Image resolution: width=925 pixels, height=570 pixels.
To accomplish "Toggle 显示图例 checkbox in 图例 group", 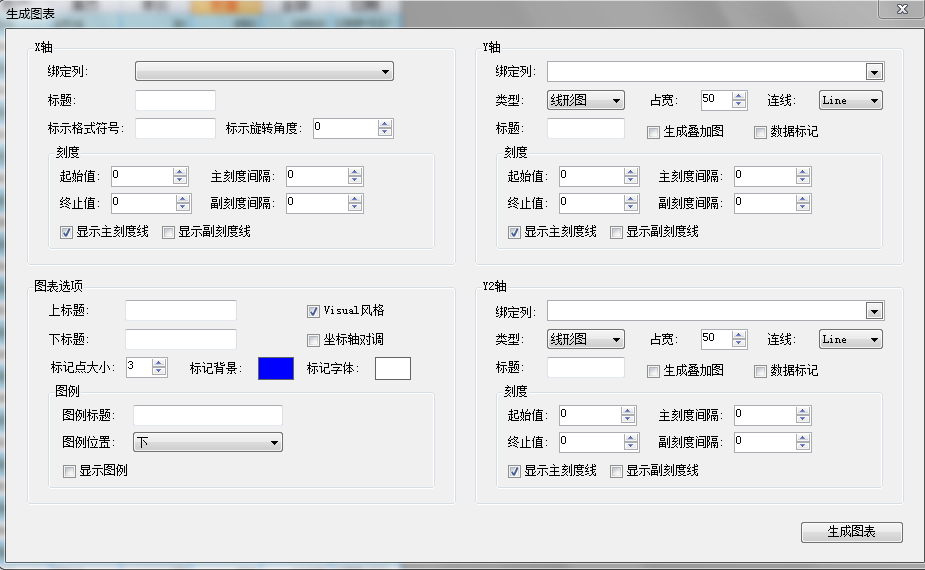I will 69,471.
